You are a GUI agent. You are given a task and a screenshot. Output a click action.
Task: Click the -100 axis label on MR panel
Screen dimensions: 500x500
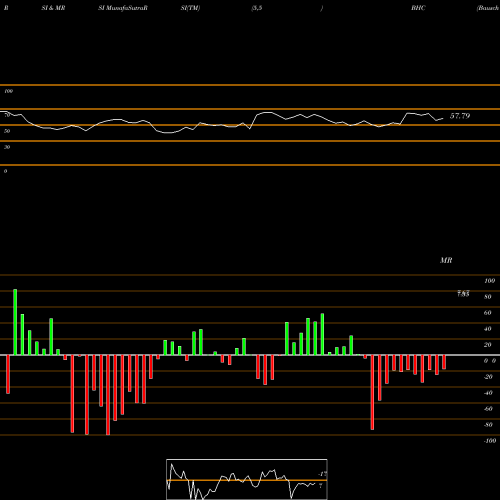(x=490, y=441)
